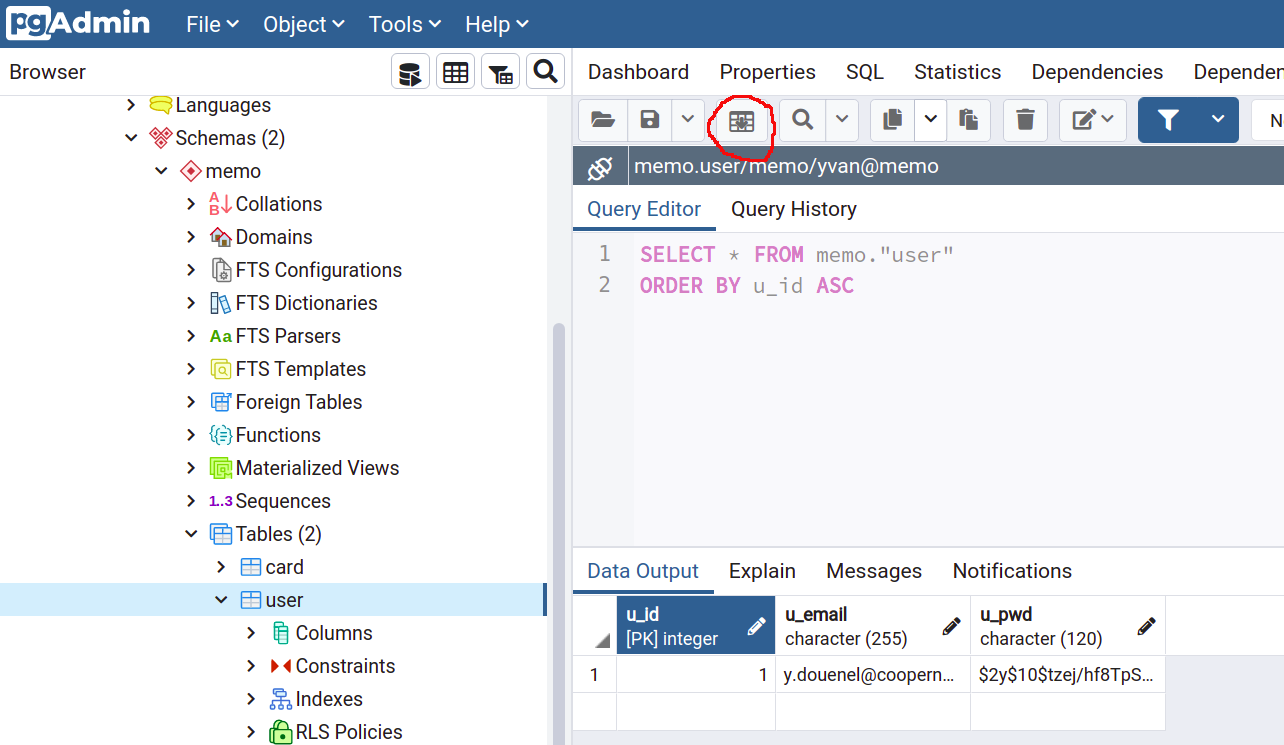Collapse the Tables (2) node
Viewport: 1284px width, 745px height.
(x=191, y=534)
